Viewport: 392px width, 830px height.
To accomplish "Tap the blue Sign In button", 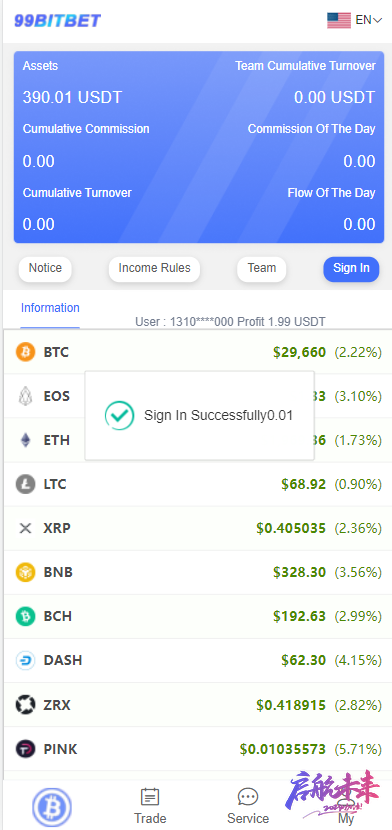I will pyautogui.click(x=351, y=269).
